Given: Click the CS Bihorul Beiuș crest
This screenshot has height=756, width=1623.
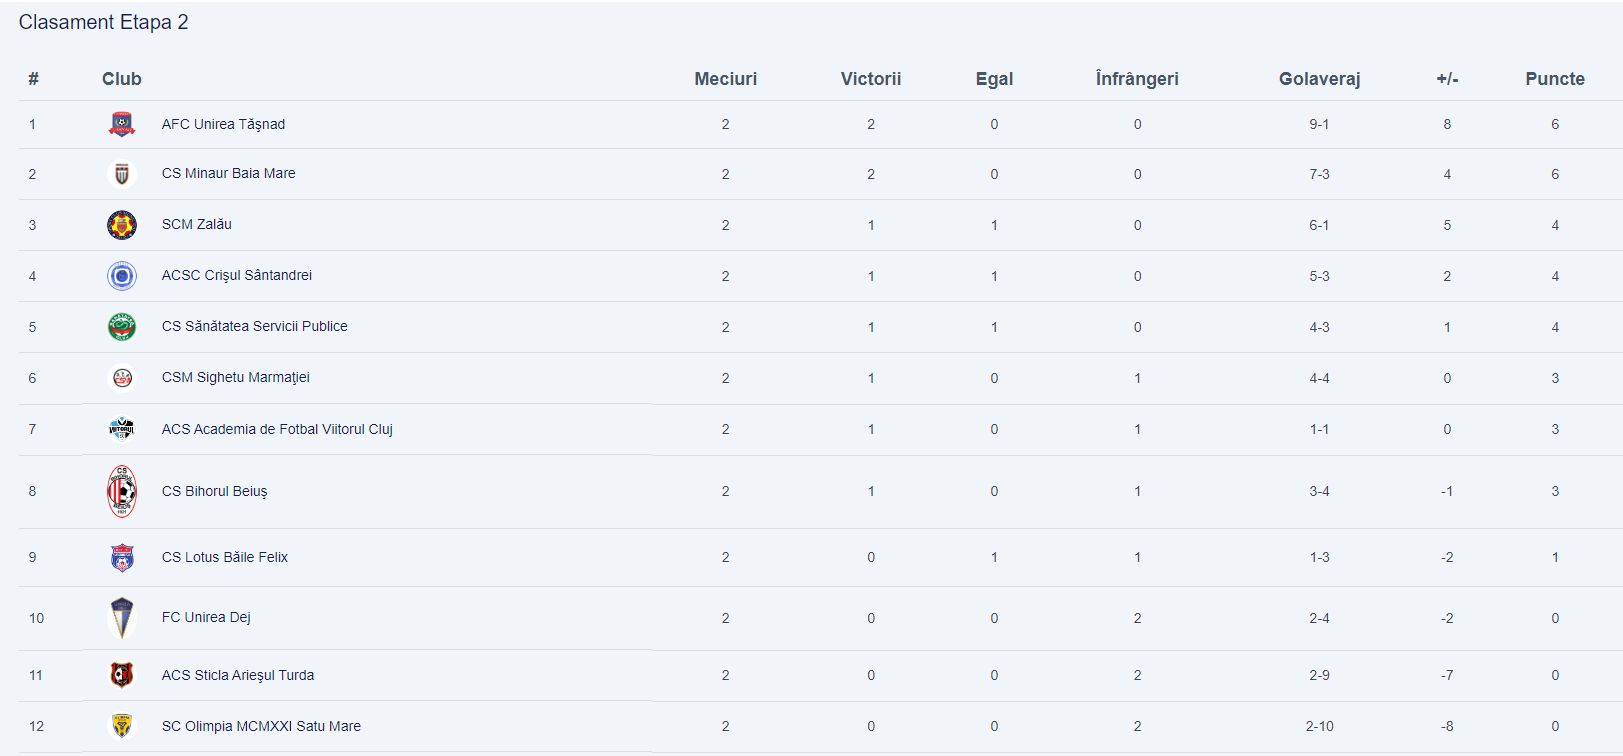Looking at the screenshot, I should [x=122, y=491].
